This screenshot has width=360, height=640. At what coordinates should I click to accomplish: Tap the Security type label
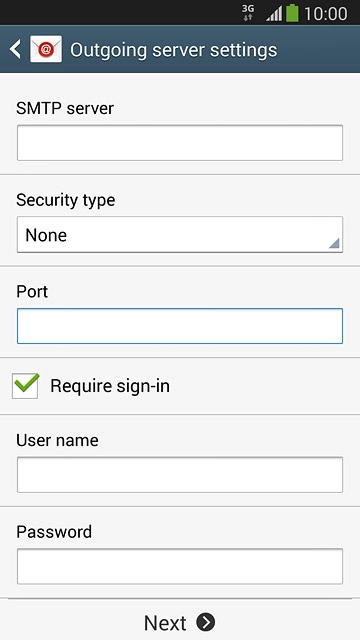(66, 201)
